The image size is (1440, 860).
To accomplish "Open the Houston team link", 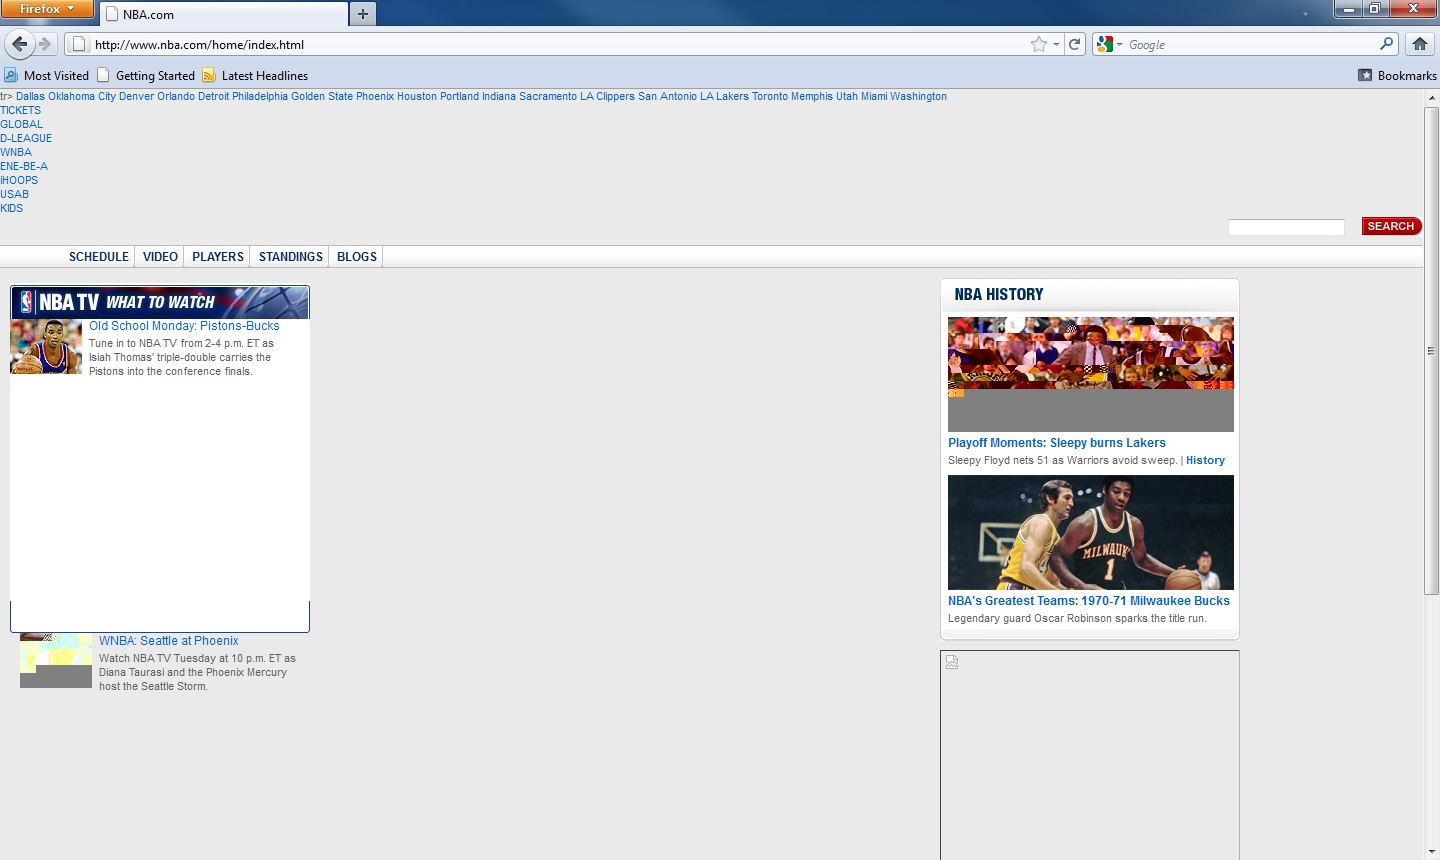I will point(417,97).
